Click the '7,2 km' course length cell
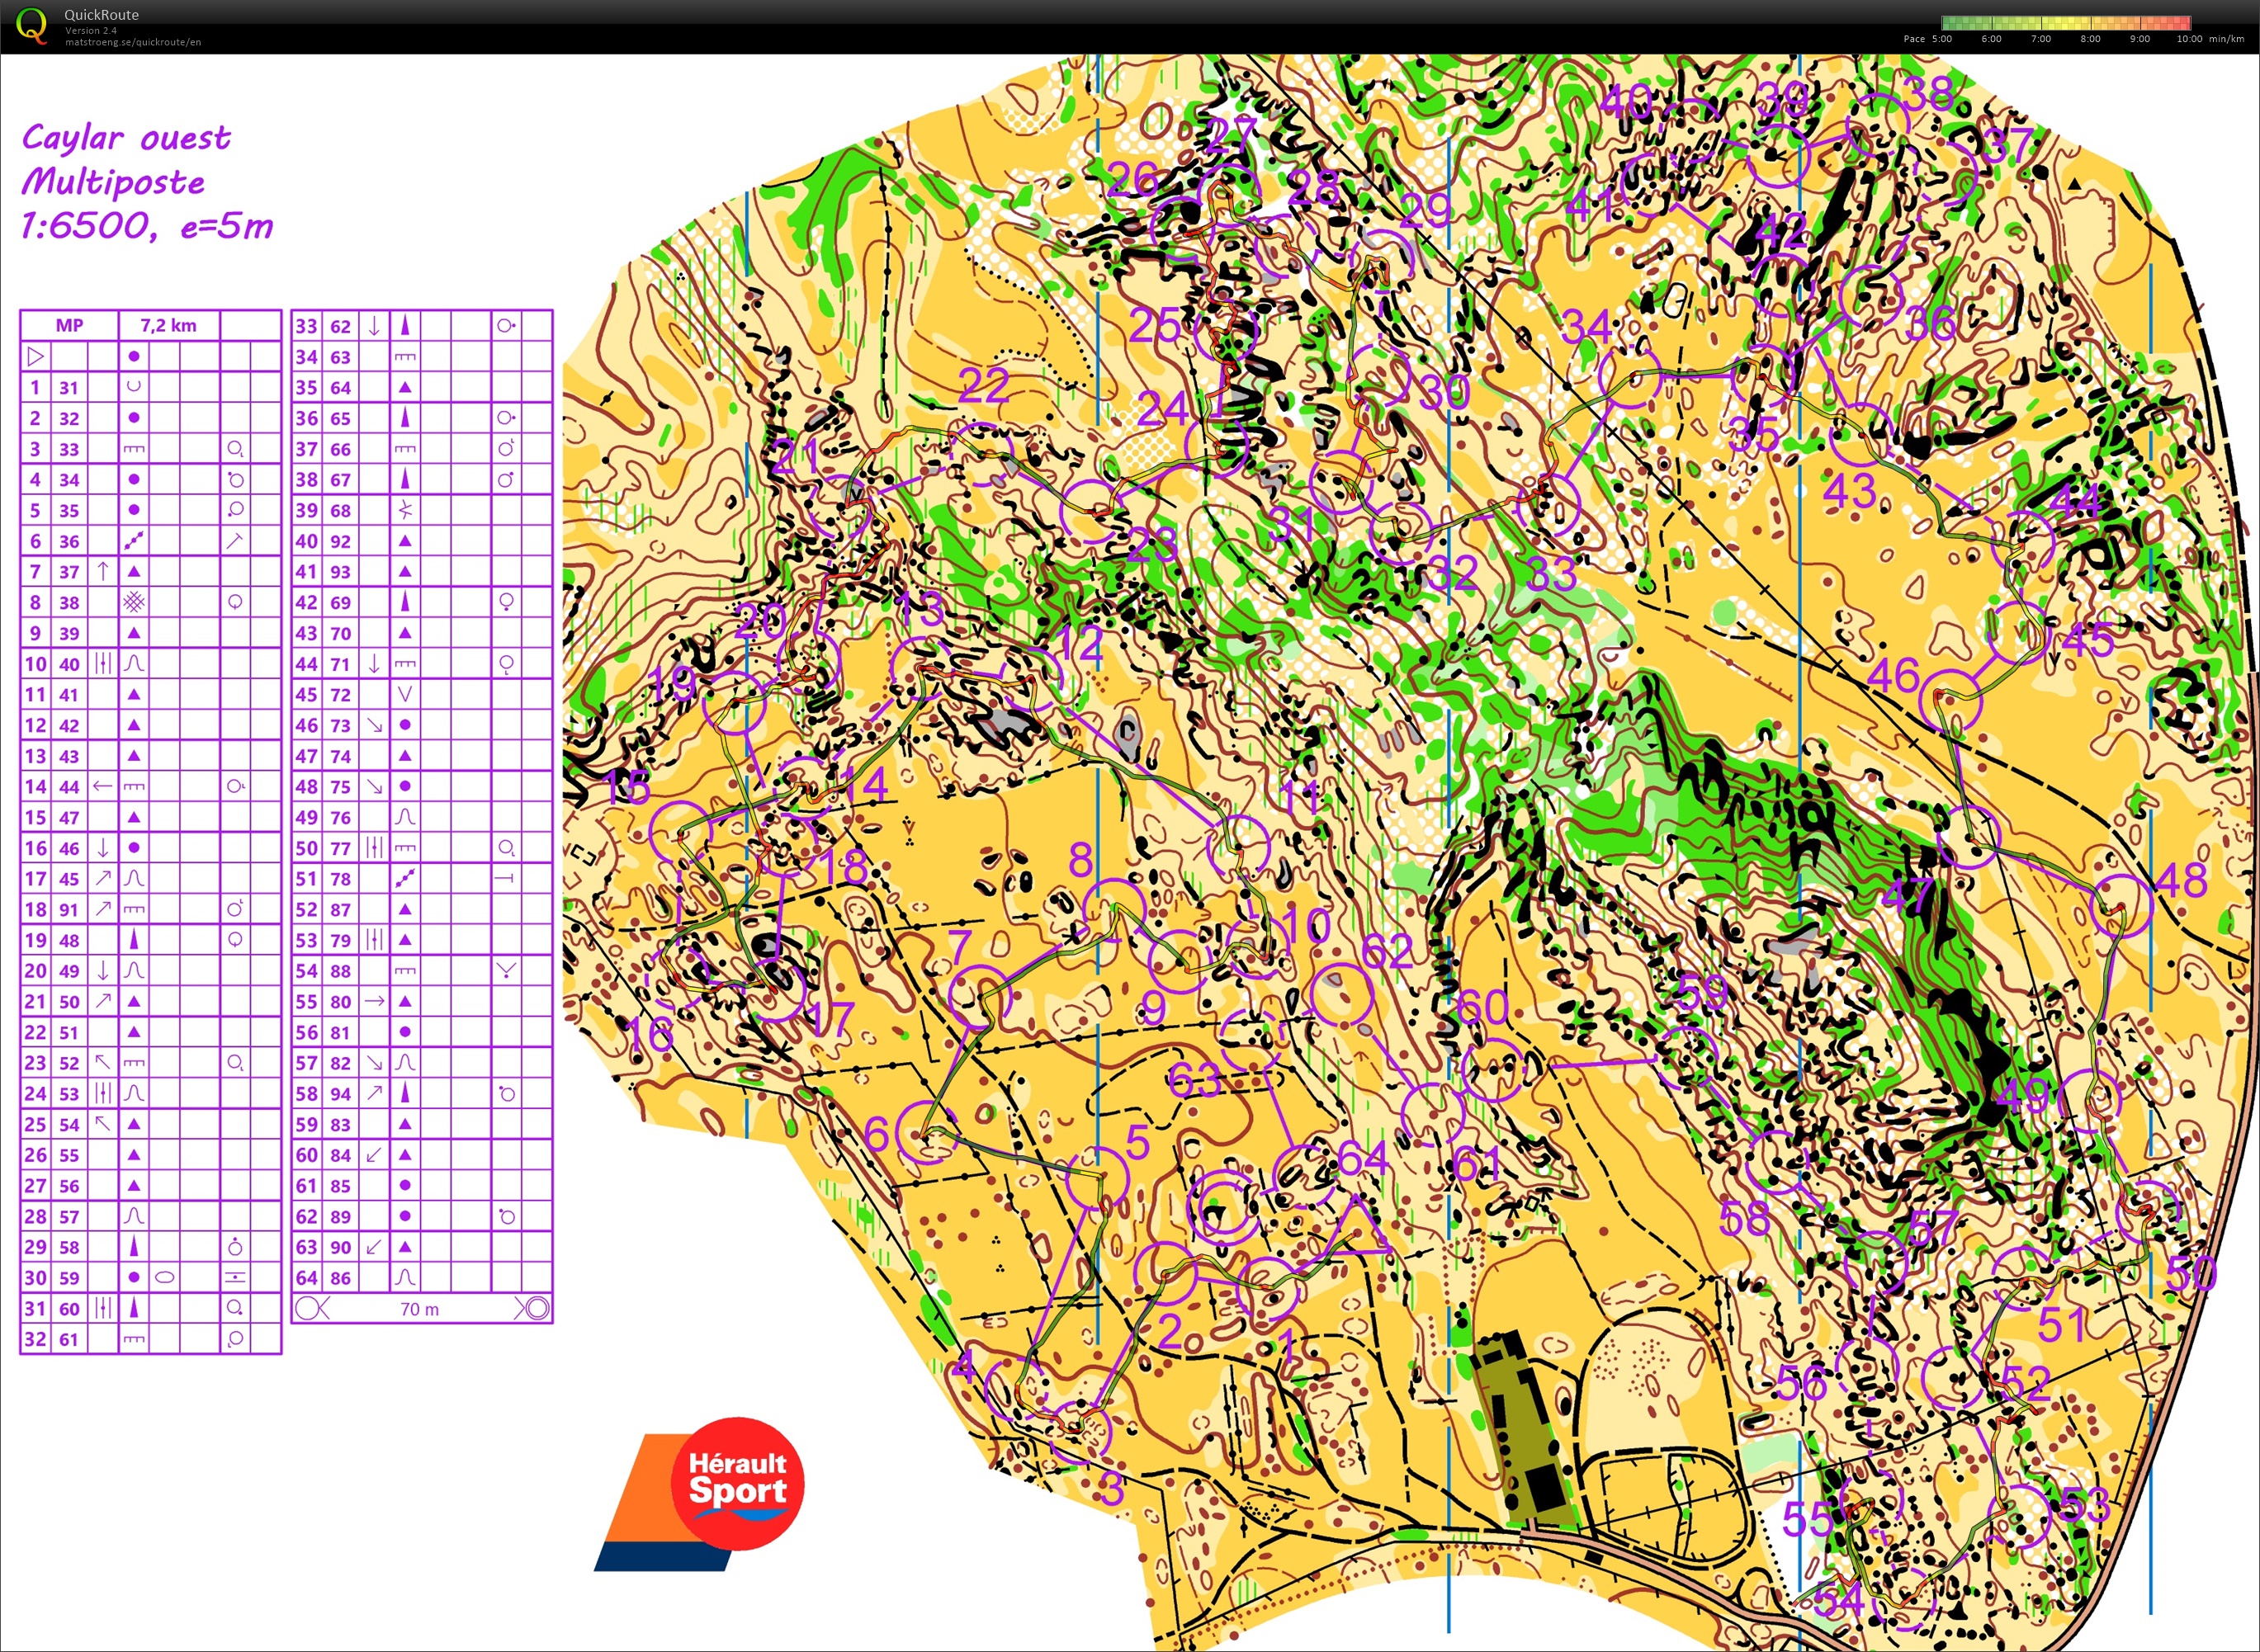Screen dimensions: 2260x1652 click(168, 325)
